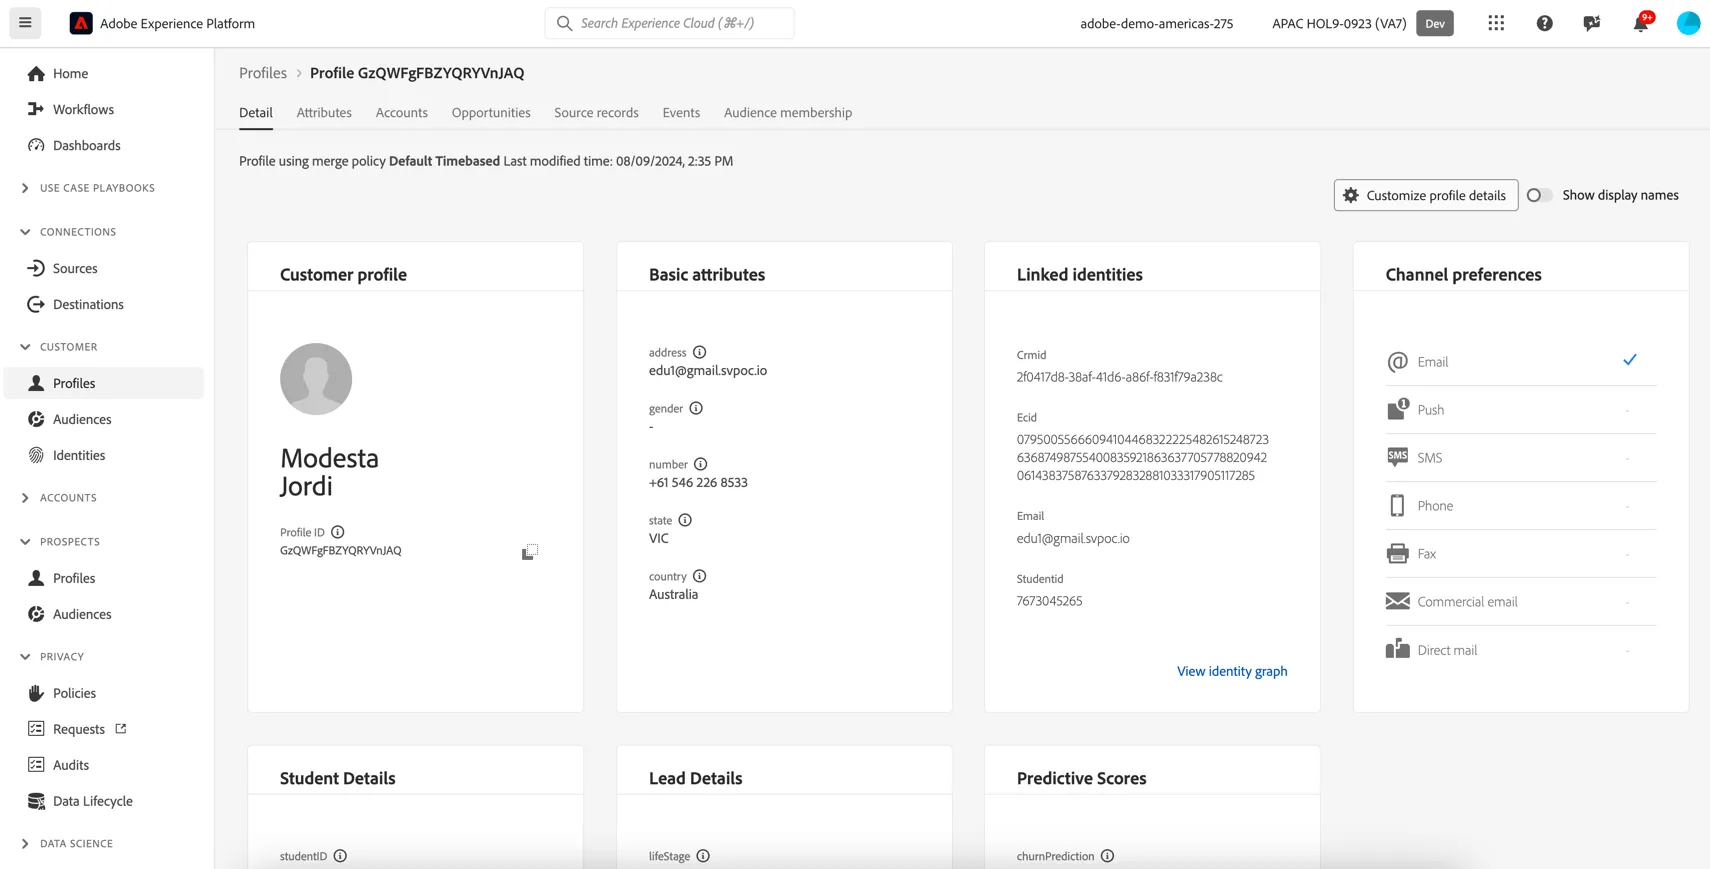Select the Source records tab

[596, 113]
